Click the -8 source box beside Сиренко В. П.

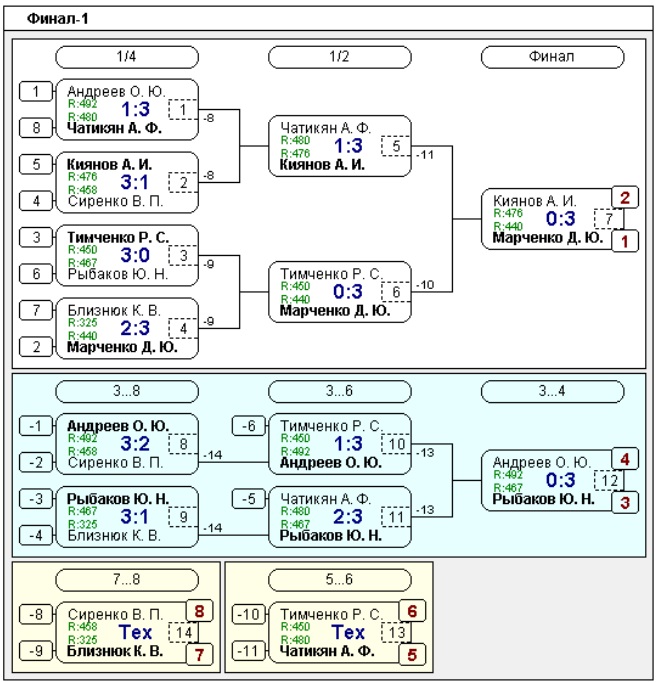point(36,615)
